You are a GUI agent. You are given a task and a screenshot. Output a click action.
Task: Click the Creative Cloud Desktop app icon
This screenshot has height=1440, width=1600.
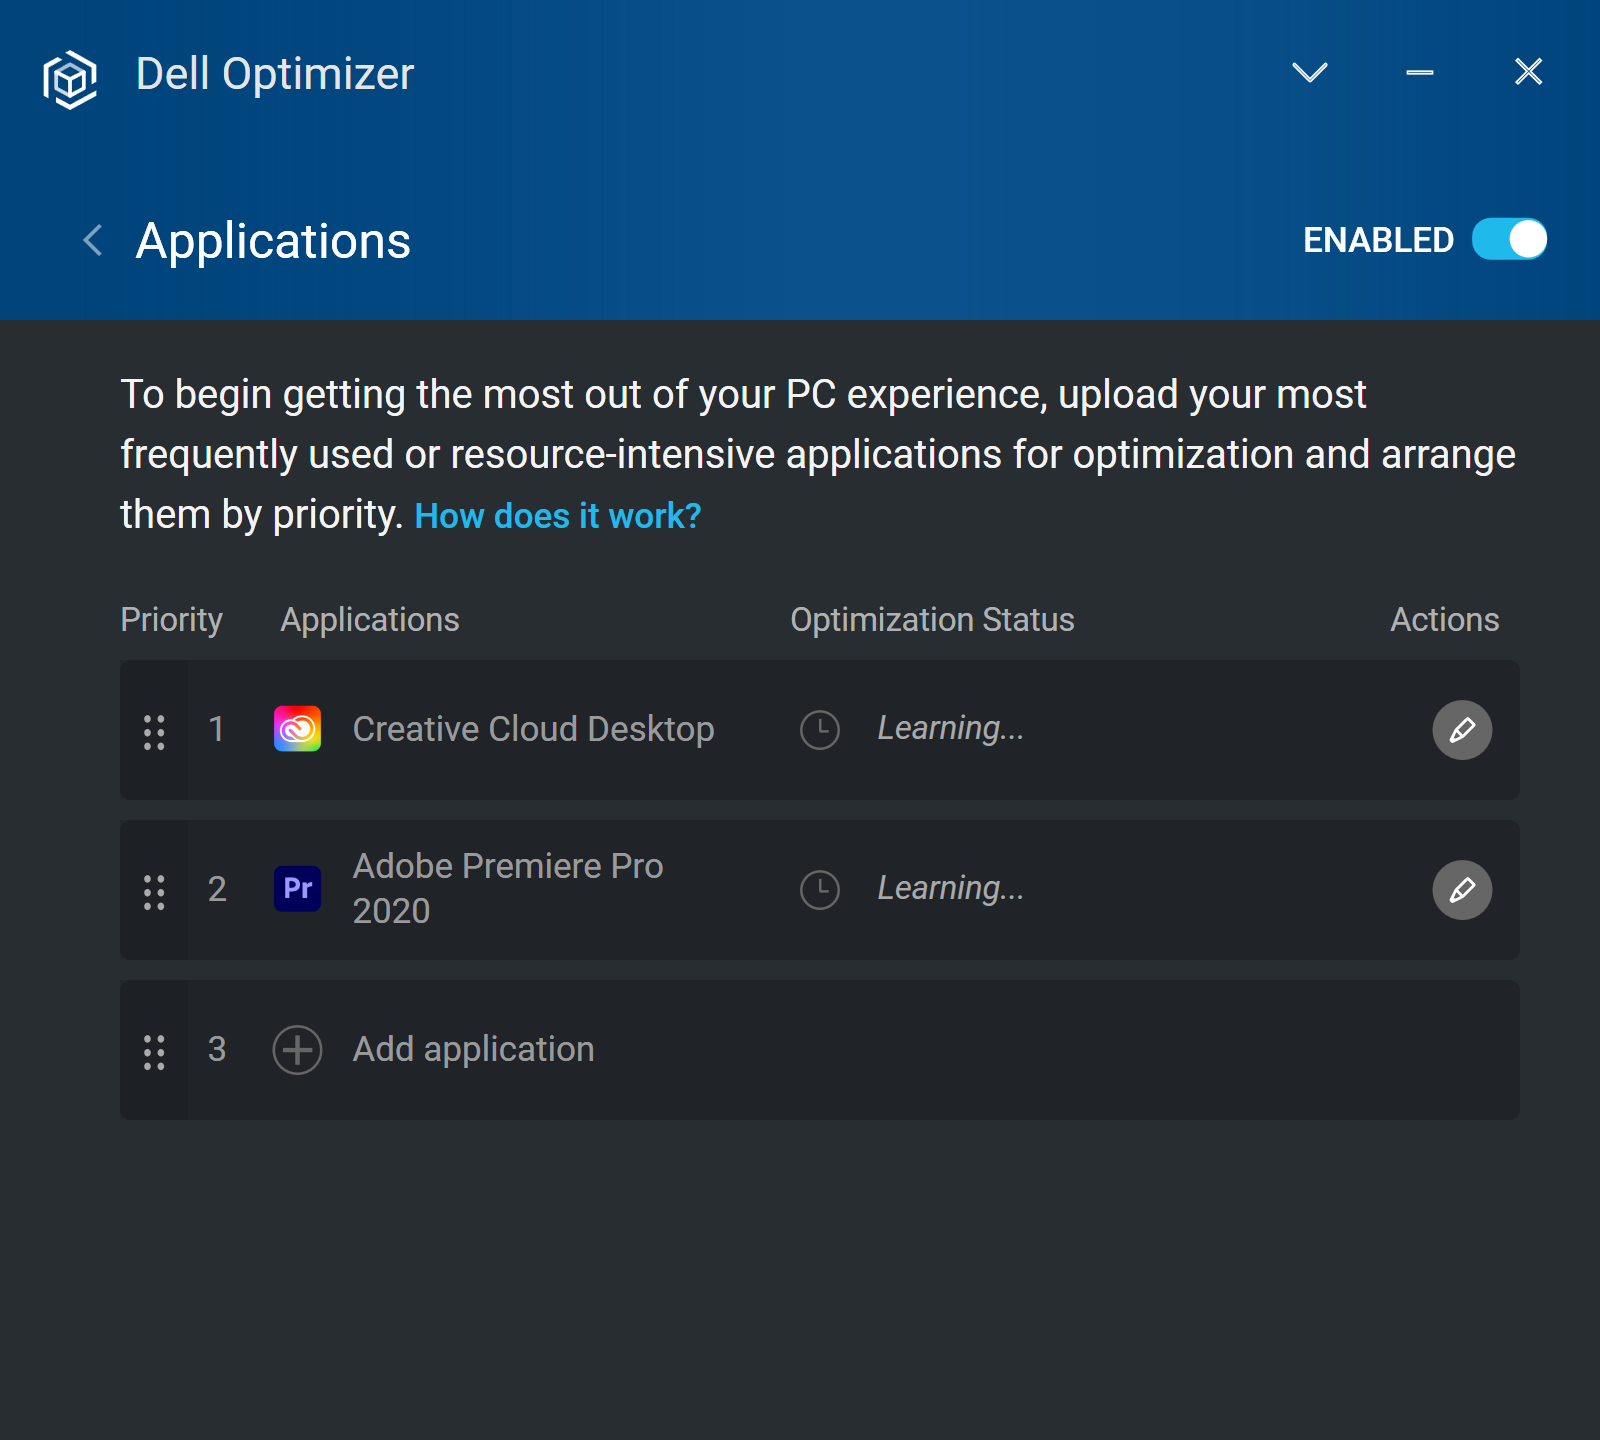298,729
